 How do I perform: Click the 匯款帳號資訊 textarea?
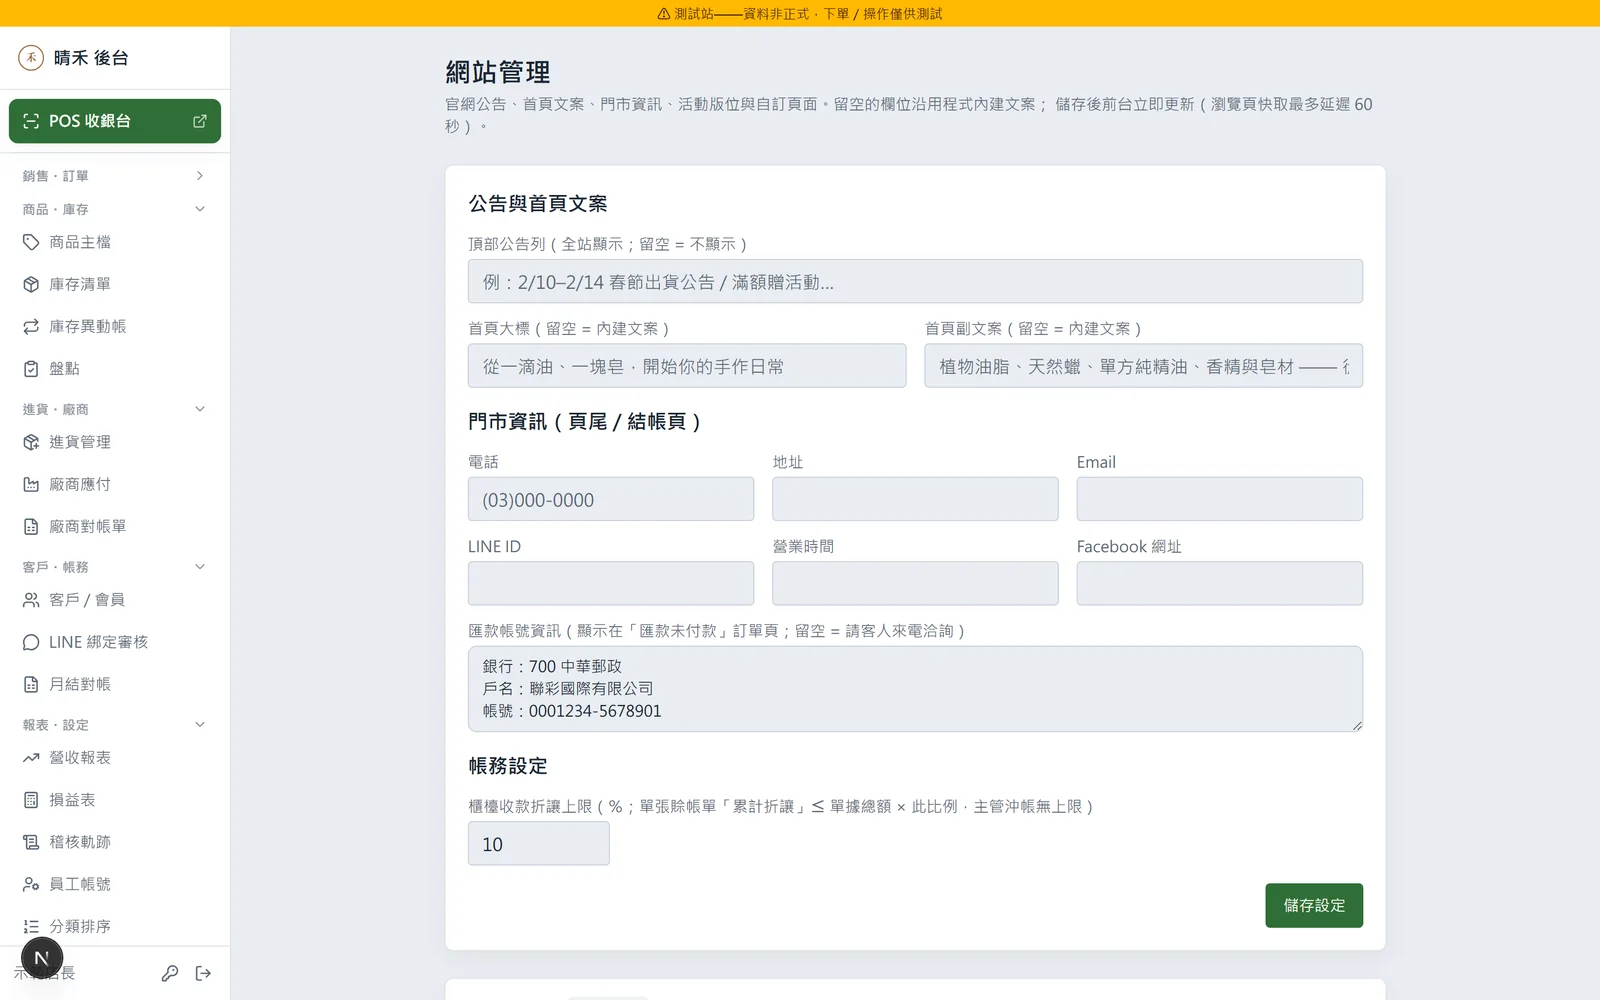pos(915,689)
